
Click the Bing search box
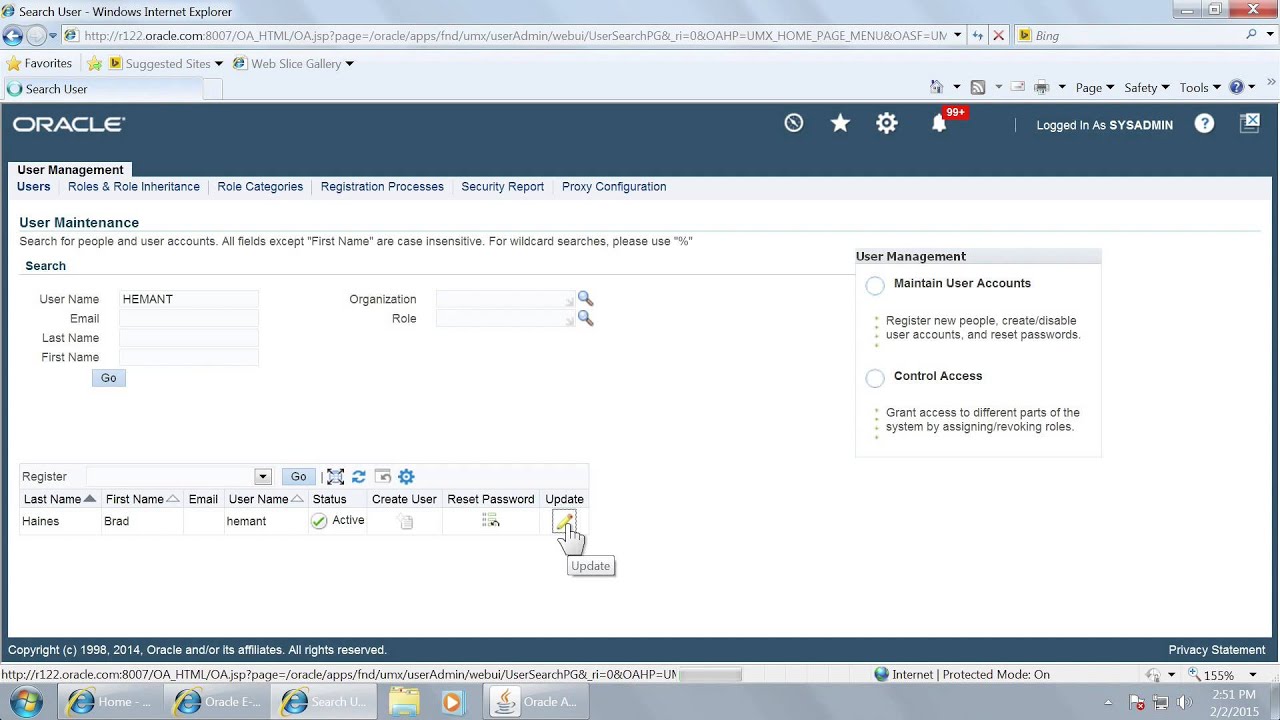tap(1135, 35)
